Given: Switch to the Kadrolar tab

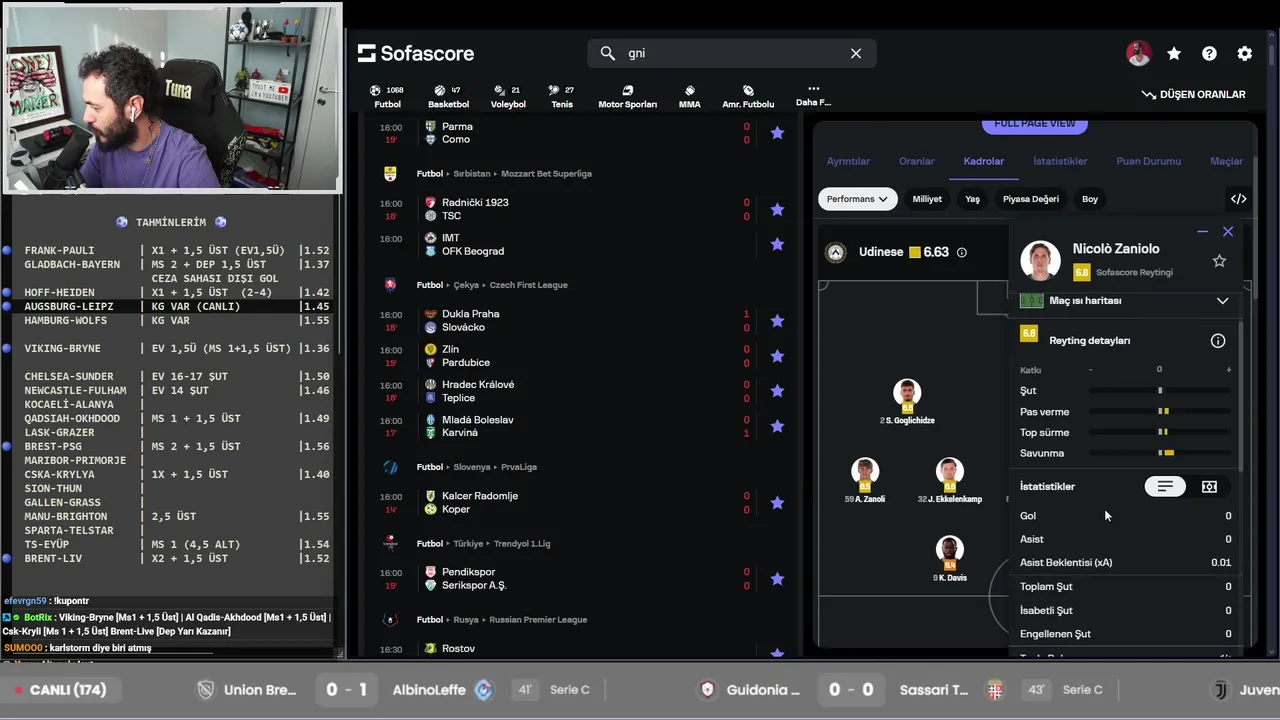Looking at the screenshot, I should (x=983, y=161).
